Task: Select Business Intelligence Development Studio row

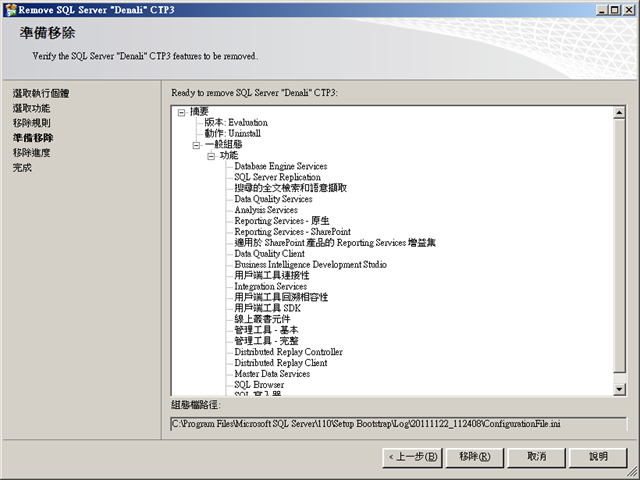Action: (x=311, y=265)
